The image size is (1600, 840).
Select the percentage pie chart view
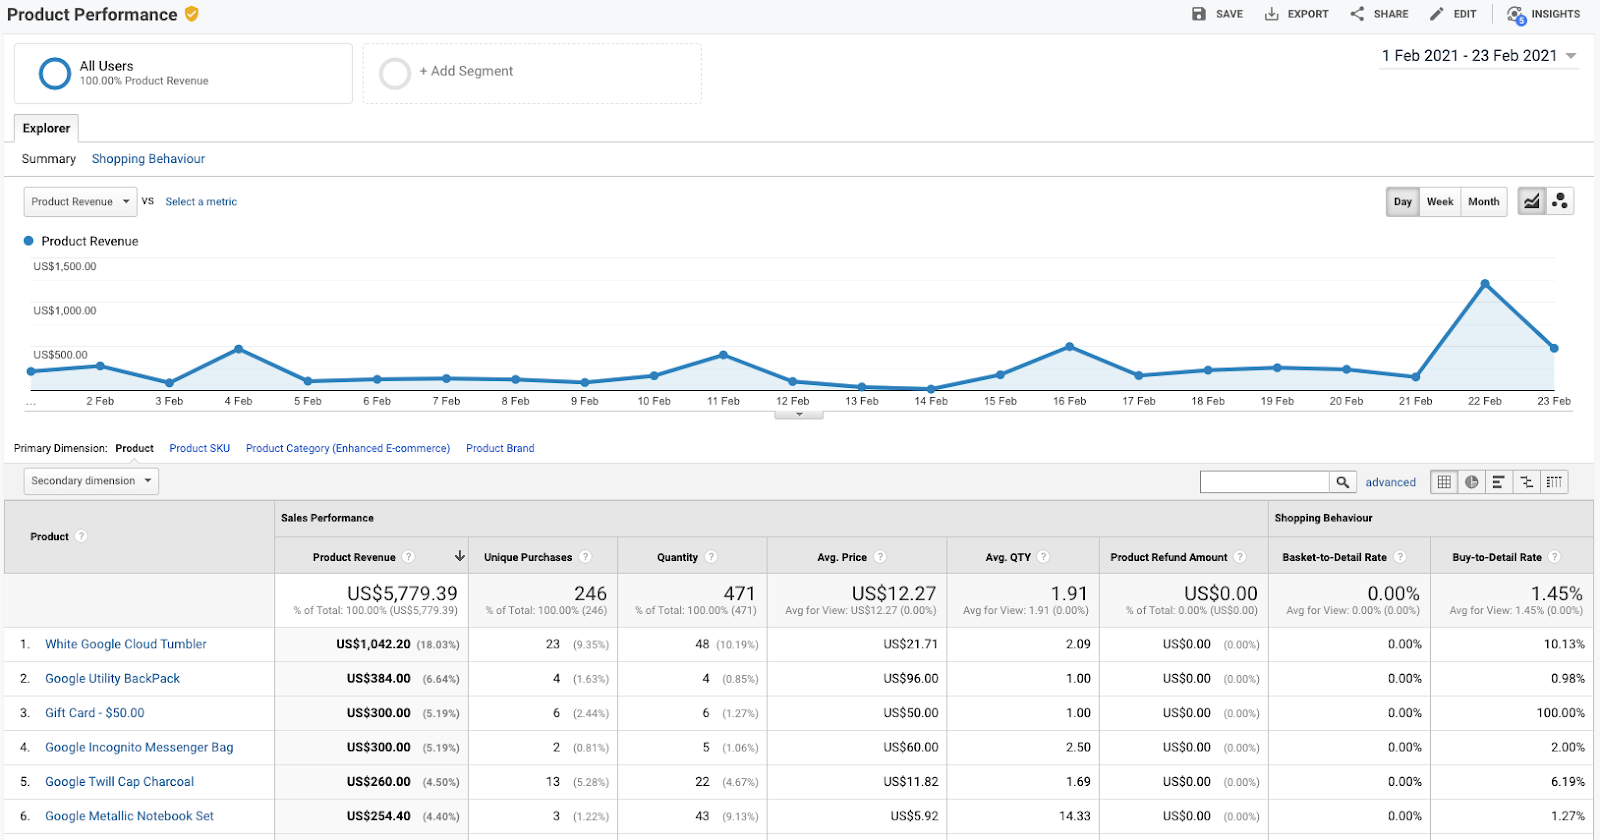pos(1472,482)
